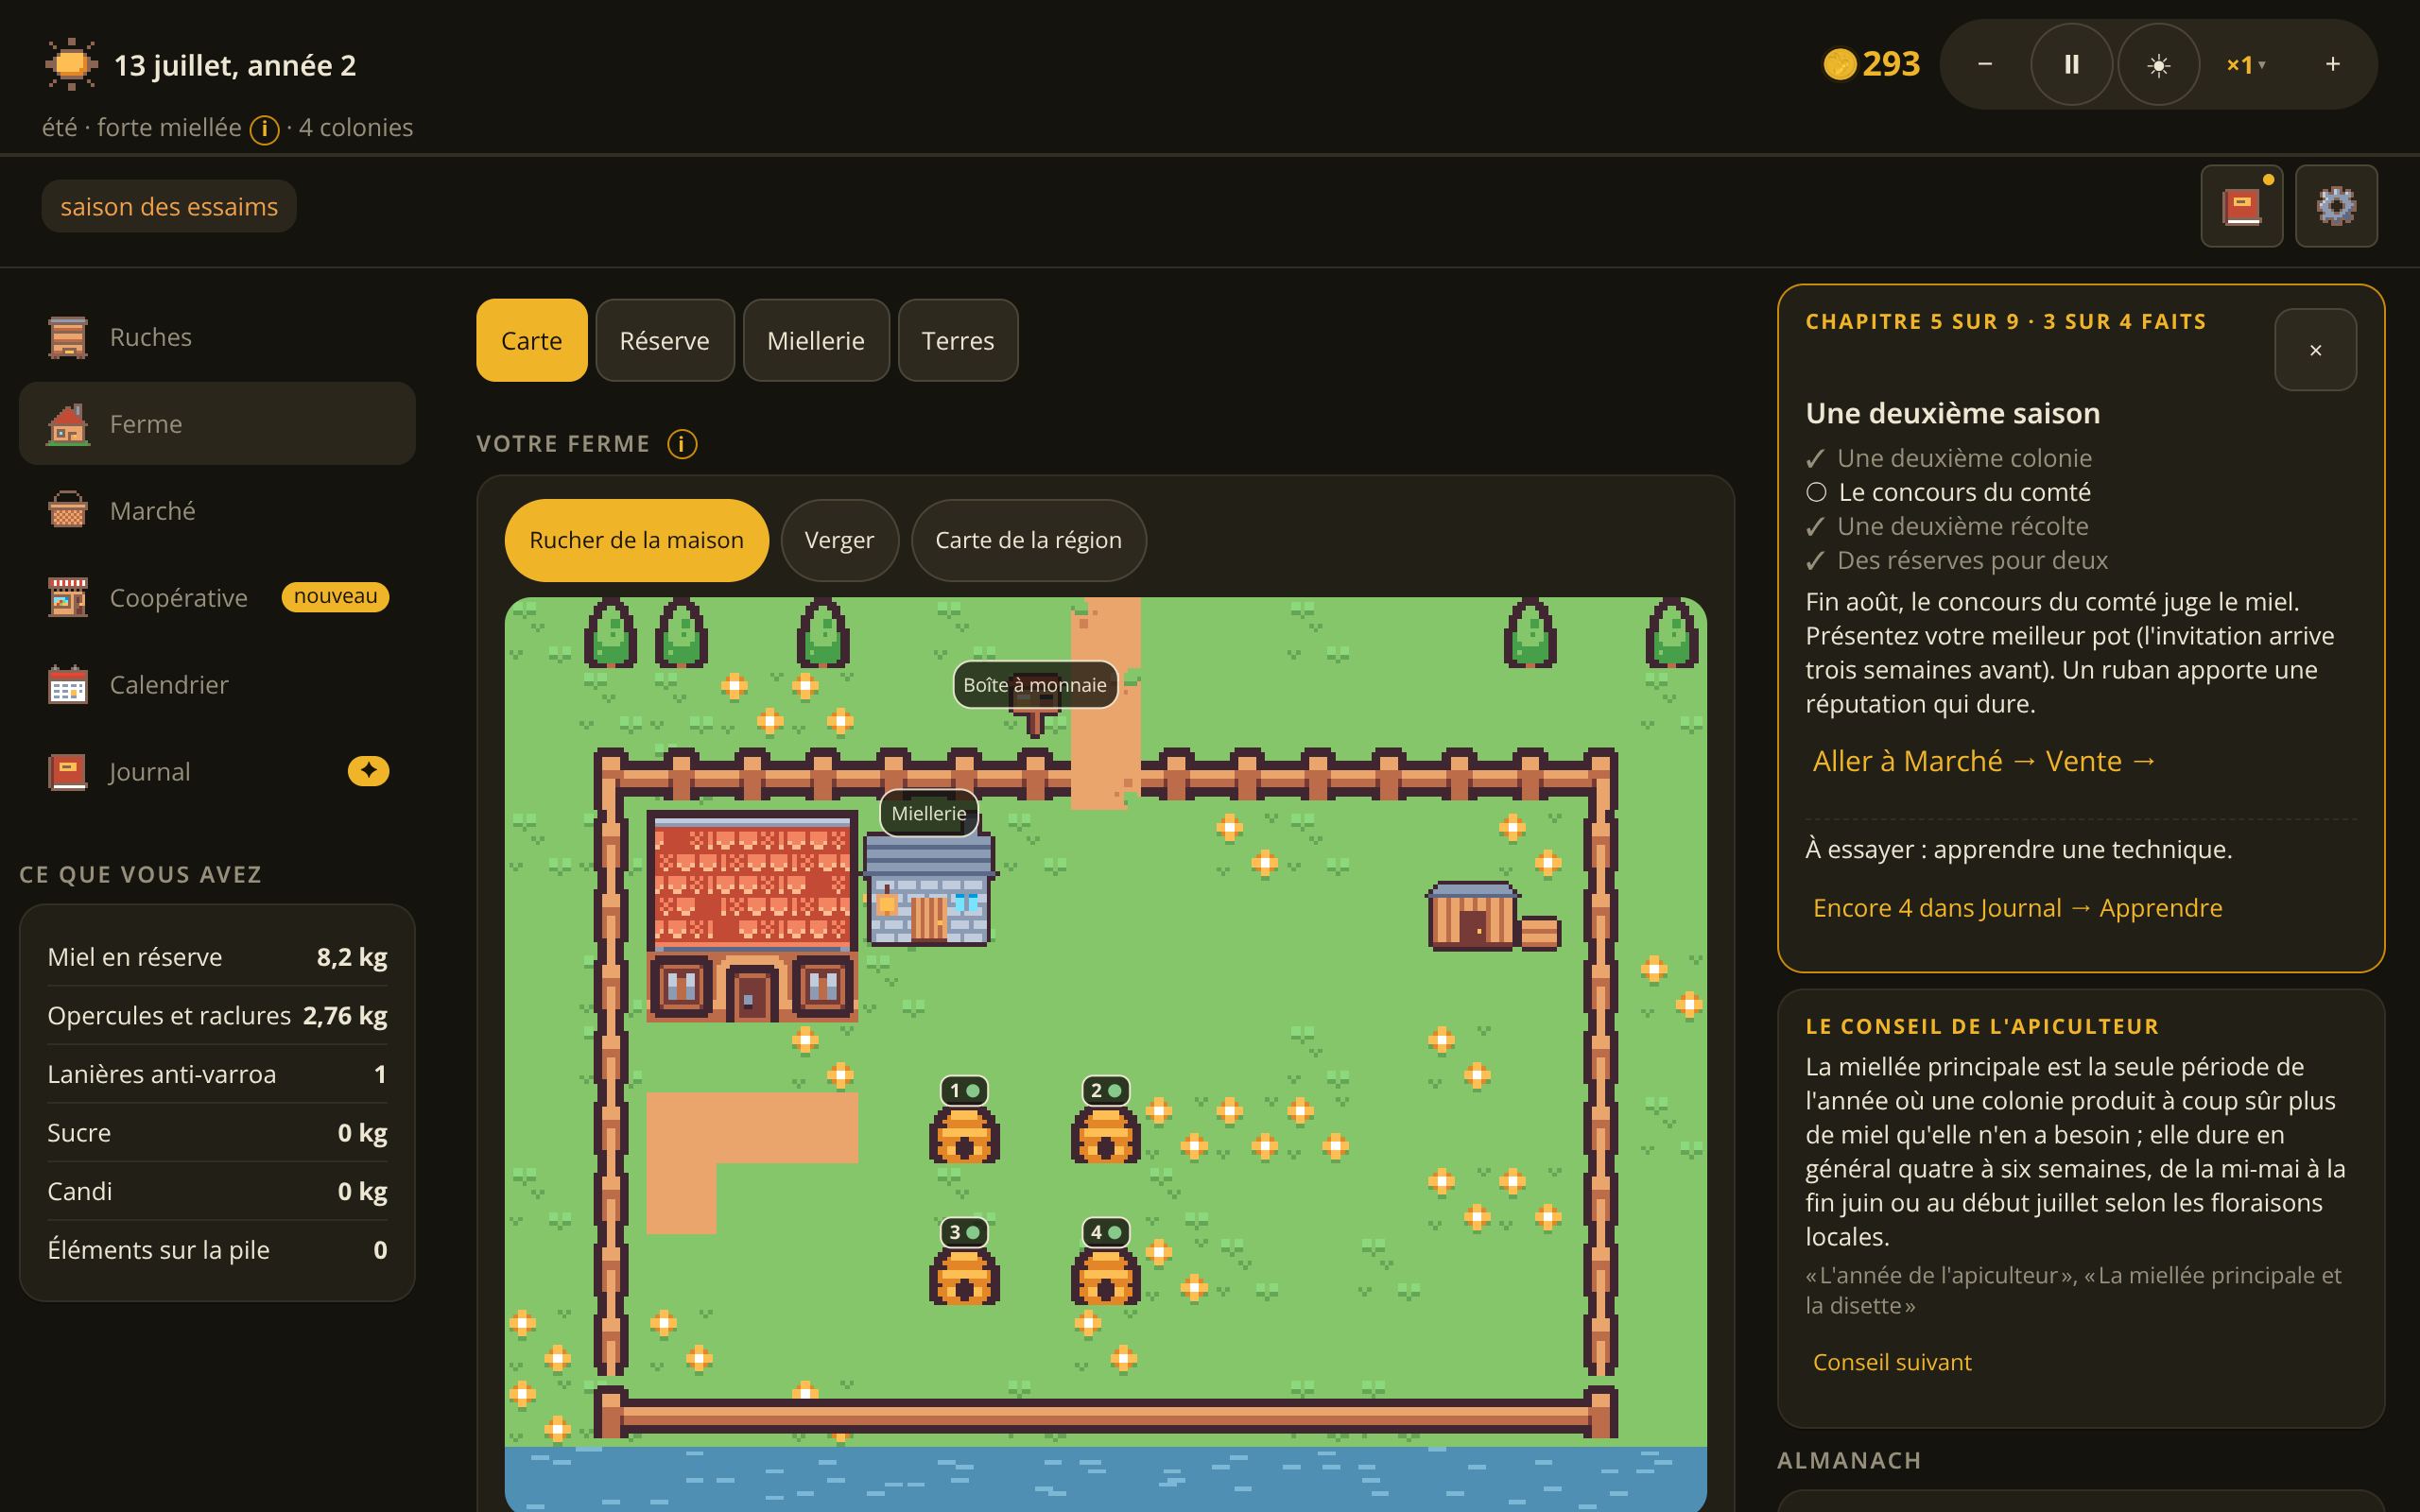Click Le concours du comté objective

click(x=1949, y=492)
